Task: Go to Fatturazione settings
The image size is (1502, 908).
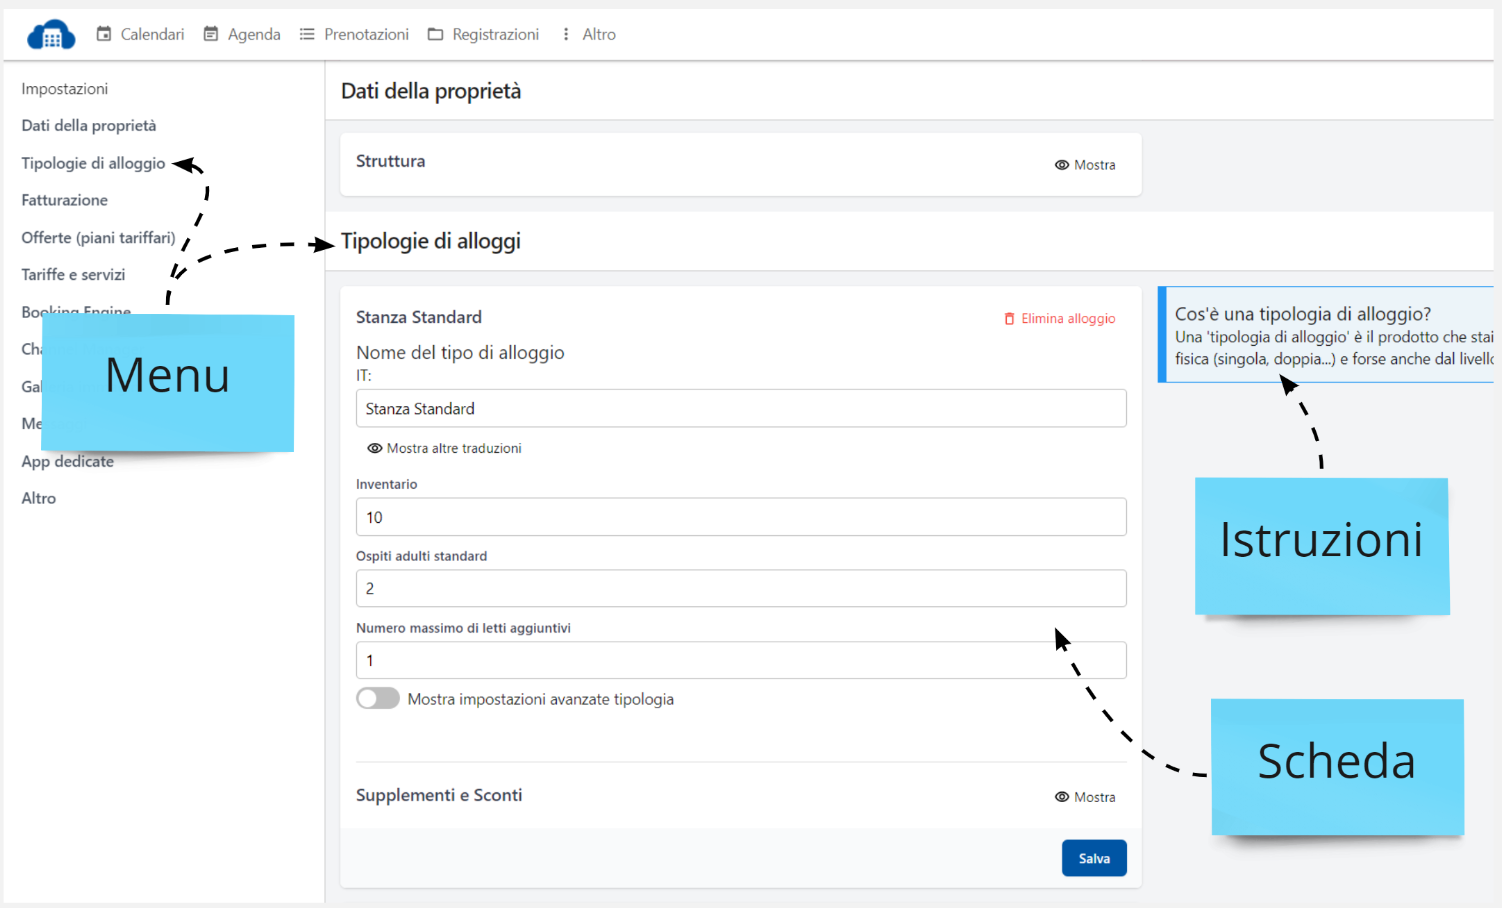Action: (64, 200)
